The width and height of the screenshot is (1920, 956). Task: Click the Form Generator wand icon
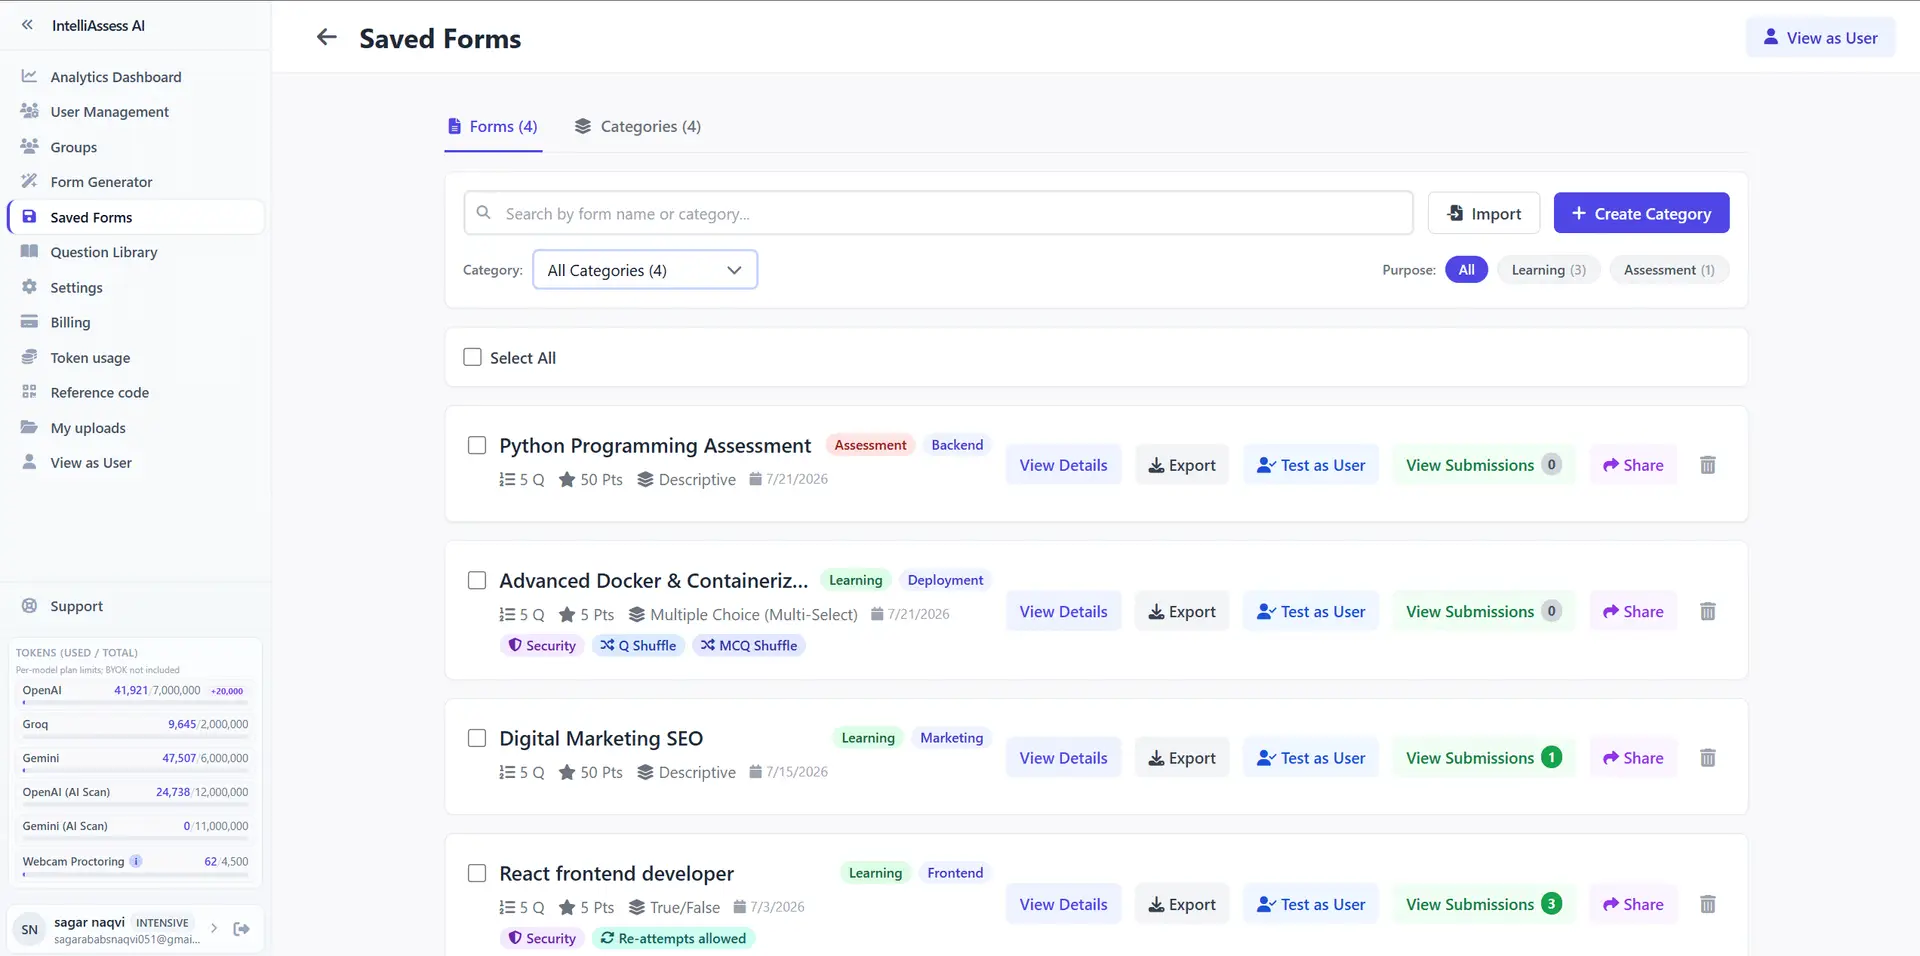[x=30, y=181]
